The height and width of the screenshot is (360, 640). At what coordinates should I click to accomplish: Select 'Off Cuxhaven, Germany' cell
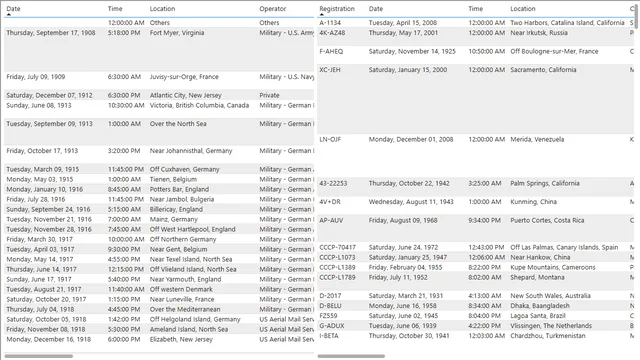click(x=184, y=169)
